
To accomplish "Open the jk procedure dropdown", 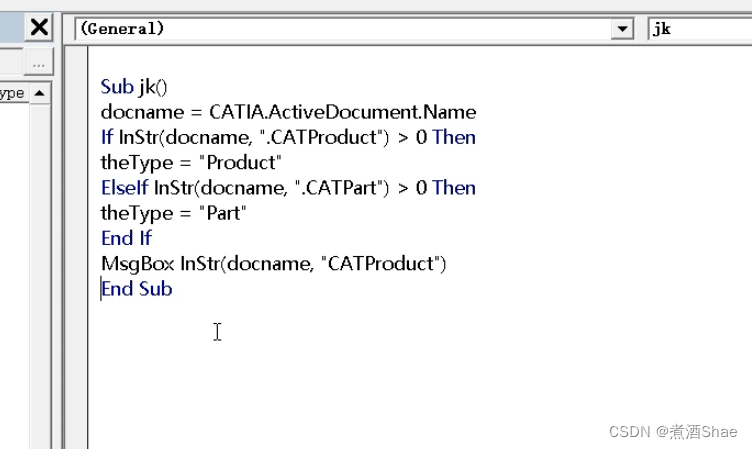I will [x=699, y=29].
